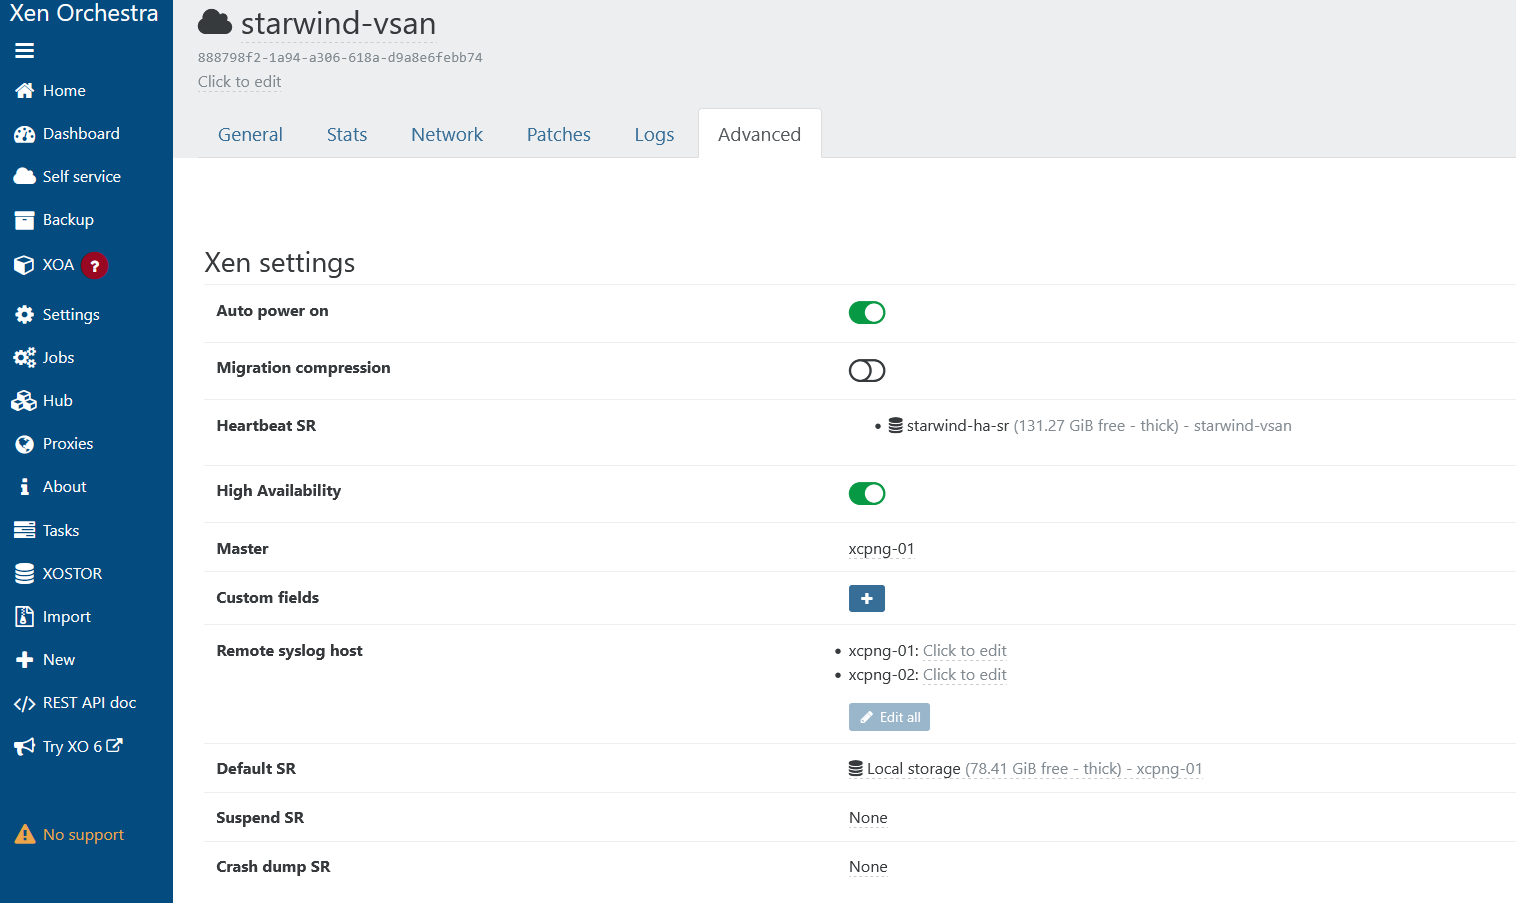Click the Edit all syslog hosts button
1516x903 pixels.
890,717
